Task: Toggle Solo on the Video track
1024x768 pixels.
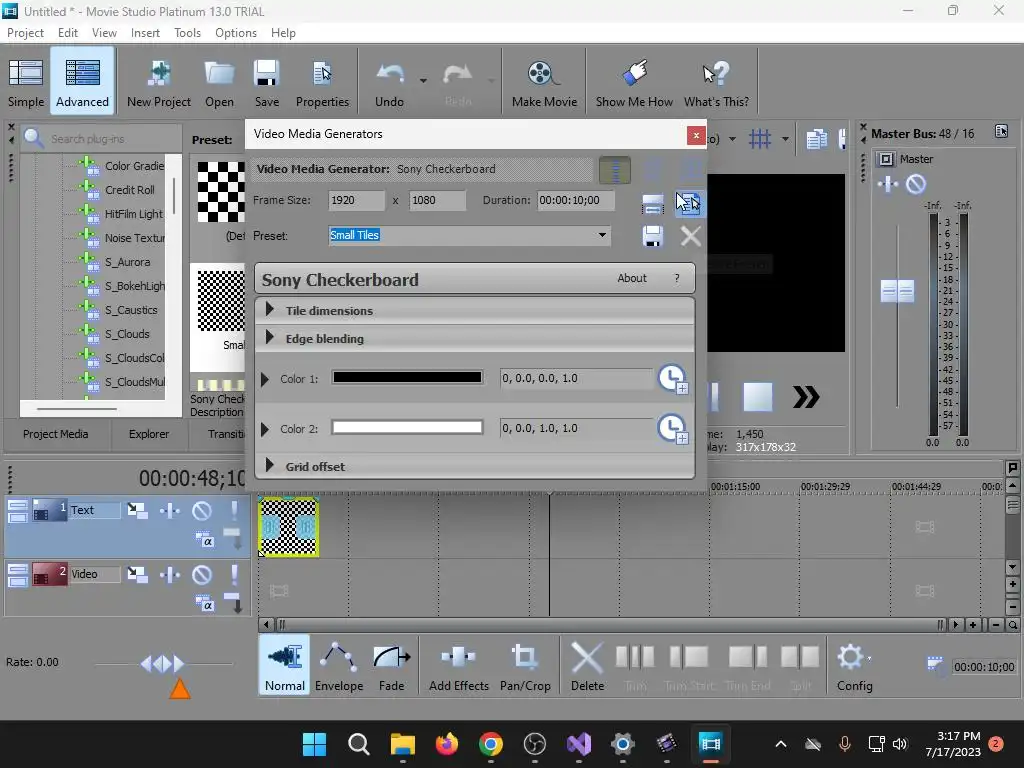Action: click(x=234, y=575)
